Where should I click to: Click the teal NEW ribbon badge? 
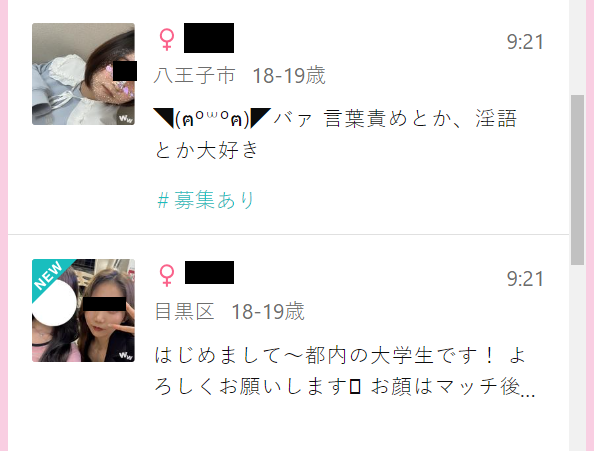point(50,277)
